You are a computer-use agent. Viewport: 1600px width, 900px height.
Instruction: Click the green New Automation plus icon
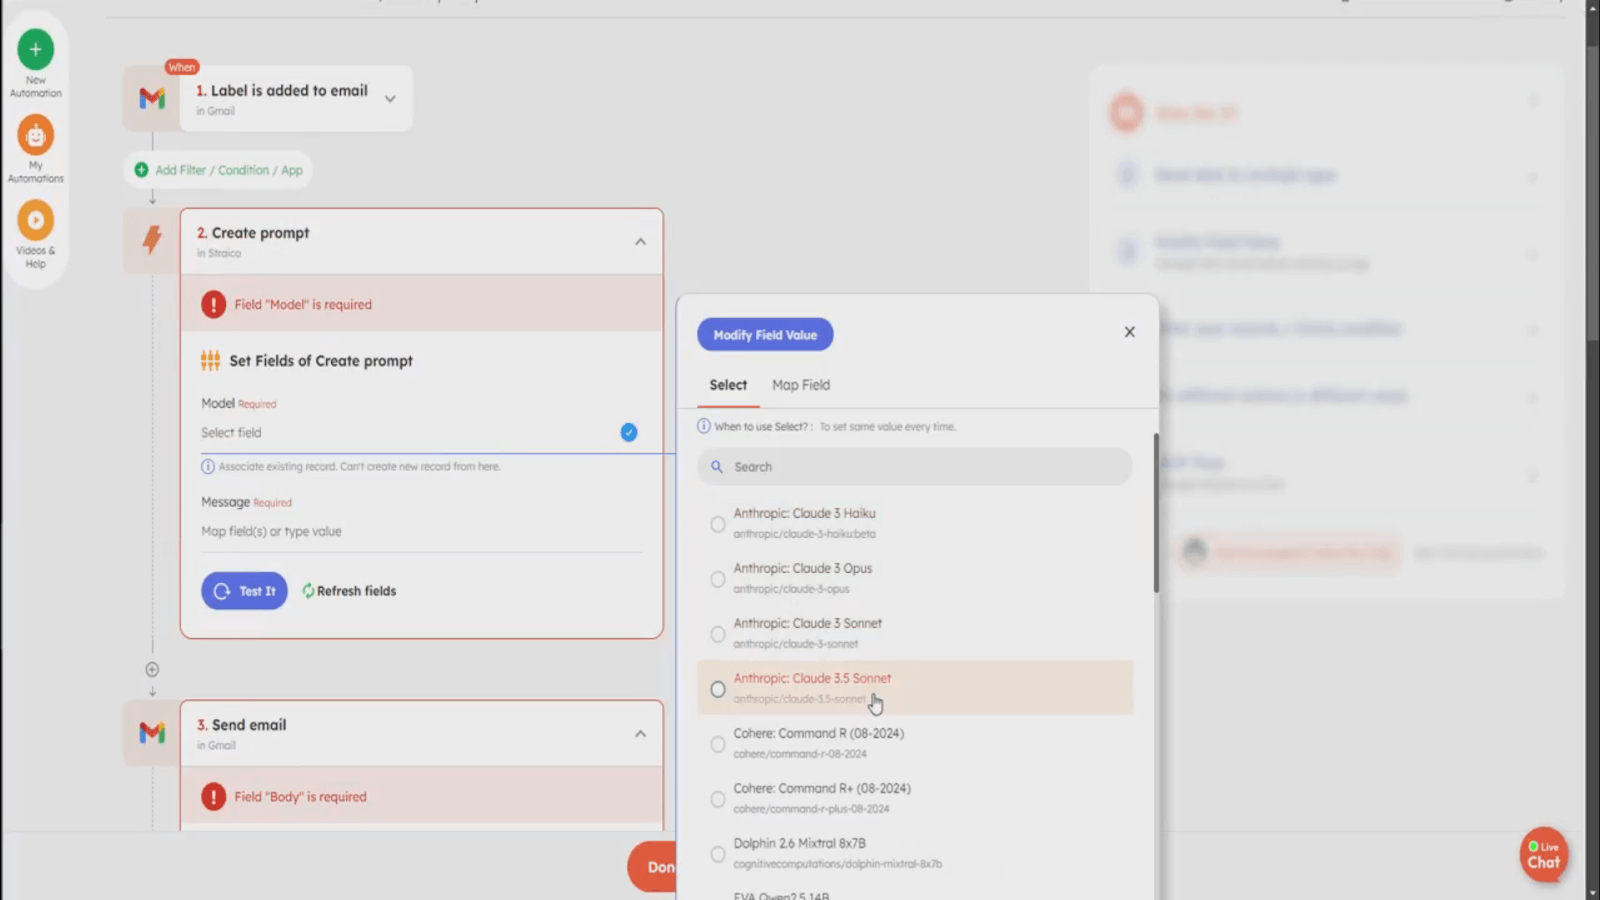pyautogui.click(x=36, y=49)
